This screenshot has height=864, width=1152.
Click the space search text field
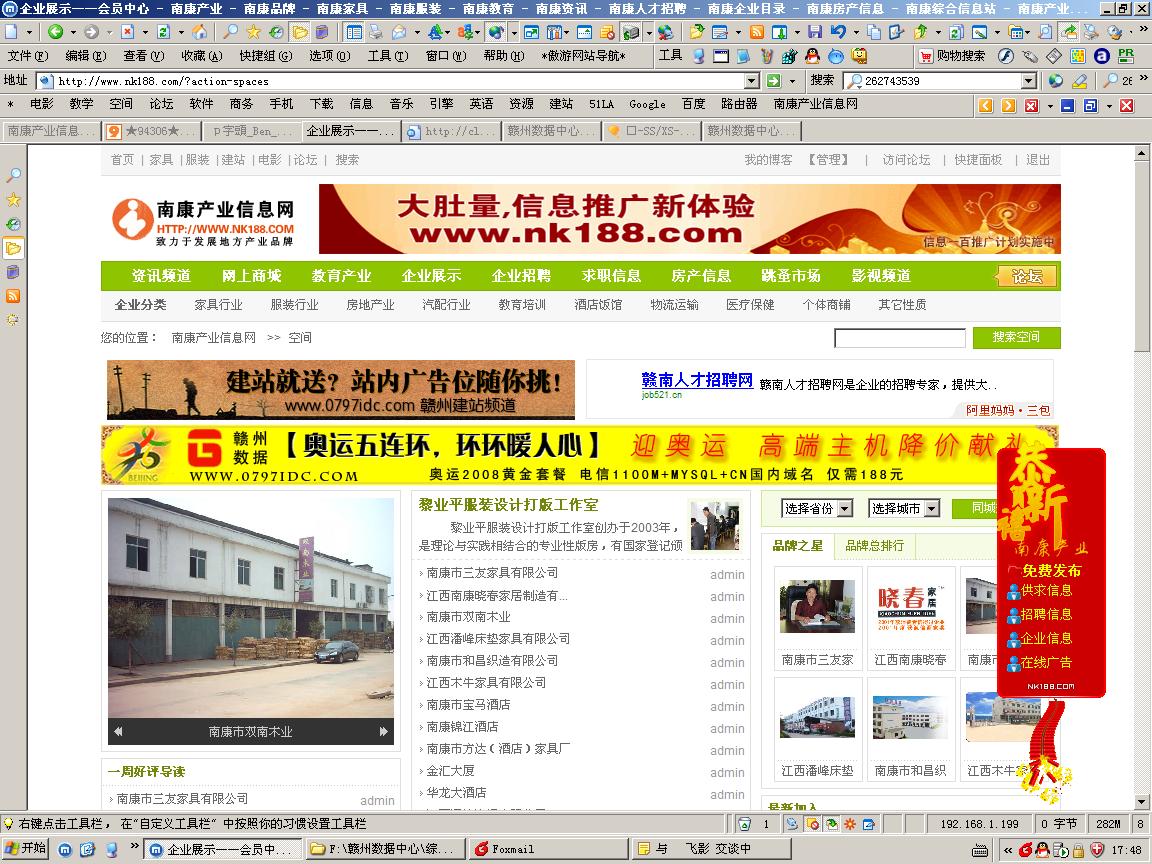(899, 338)
